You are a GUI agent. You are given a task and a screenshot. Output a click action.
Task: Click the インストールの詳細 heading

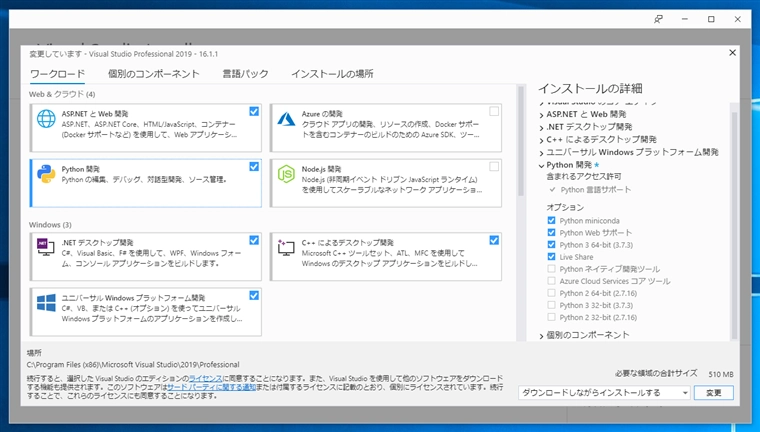point(590,89)
